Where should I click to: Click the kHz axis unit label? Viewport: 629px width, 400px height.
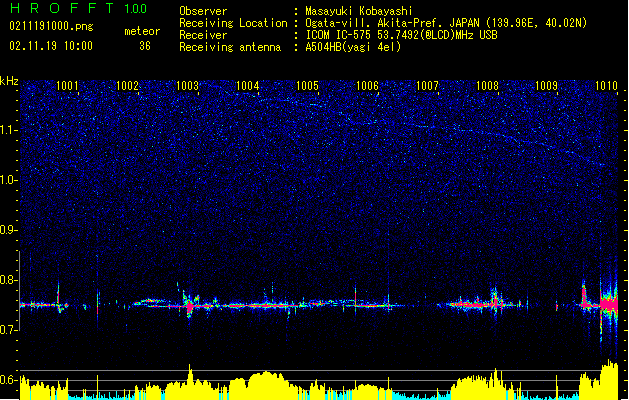coord(9,81)
